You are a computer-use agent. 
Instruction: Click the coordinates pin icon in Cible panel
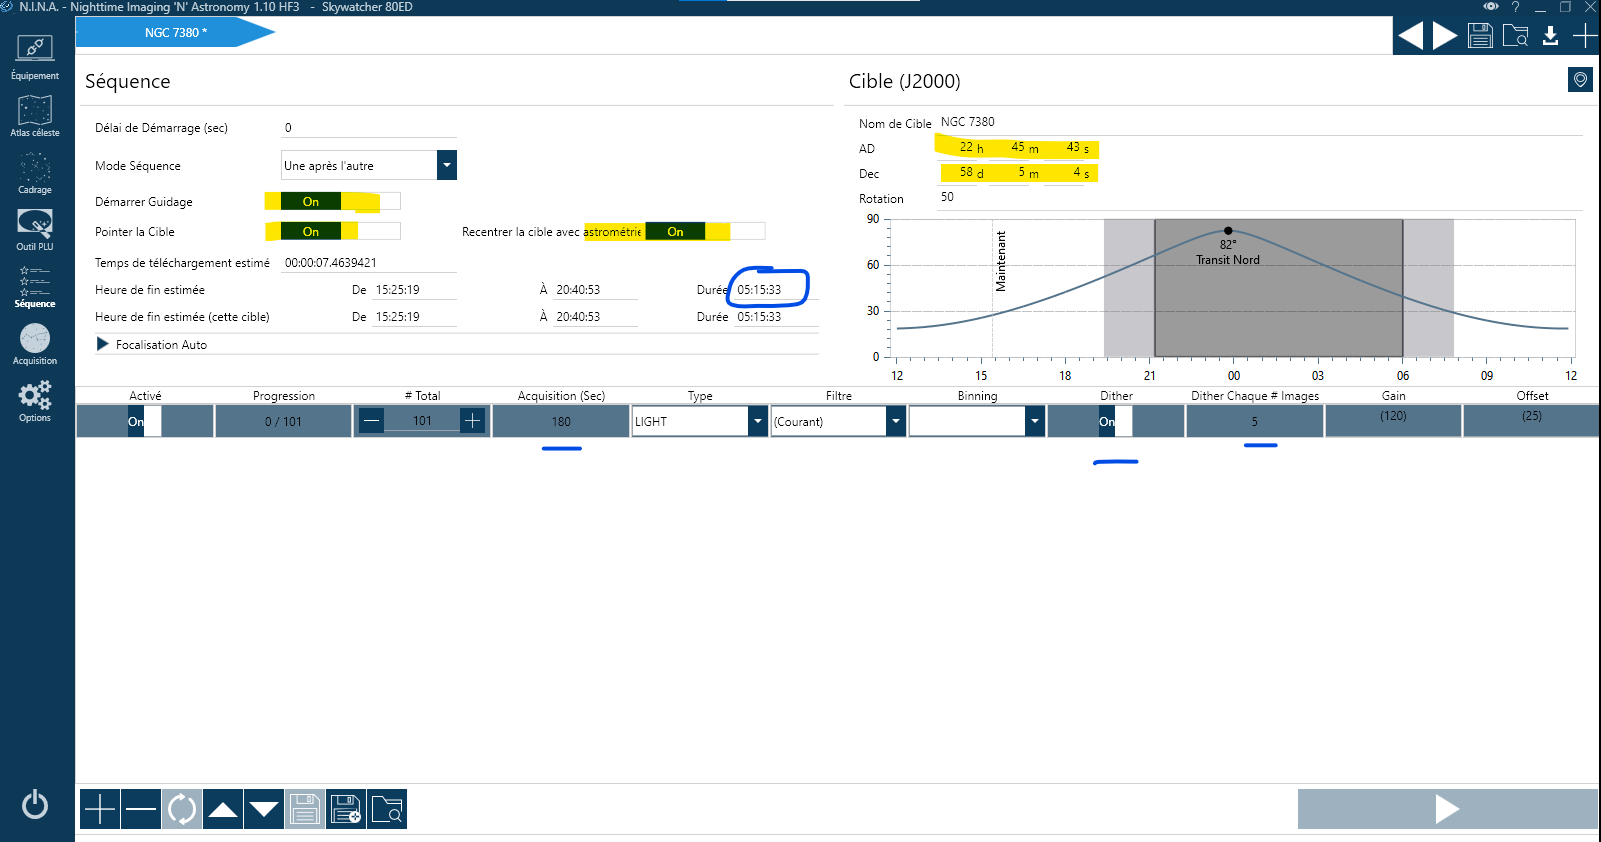point(1580,80)
